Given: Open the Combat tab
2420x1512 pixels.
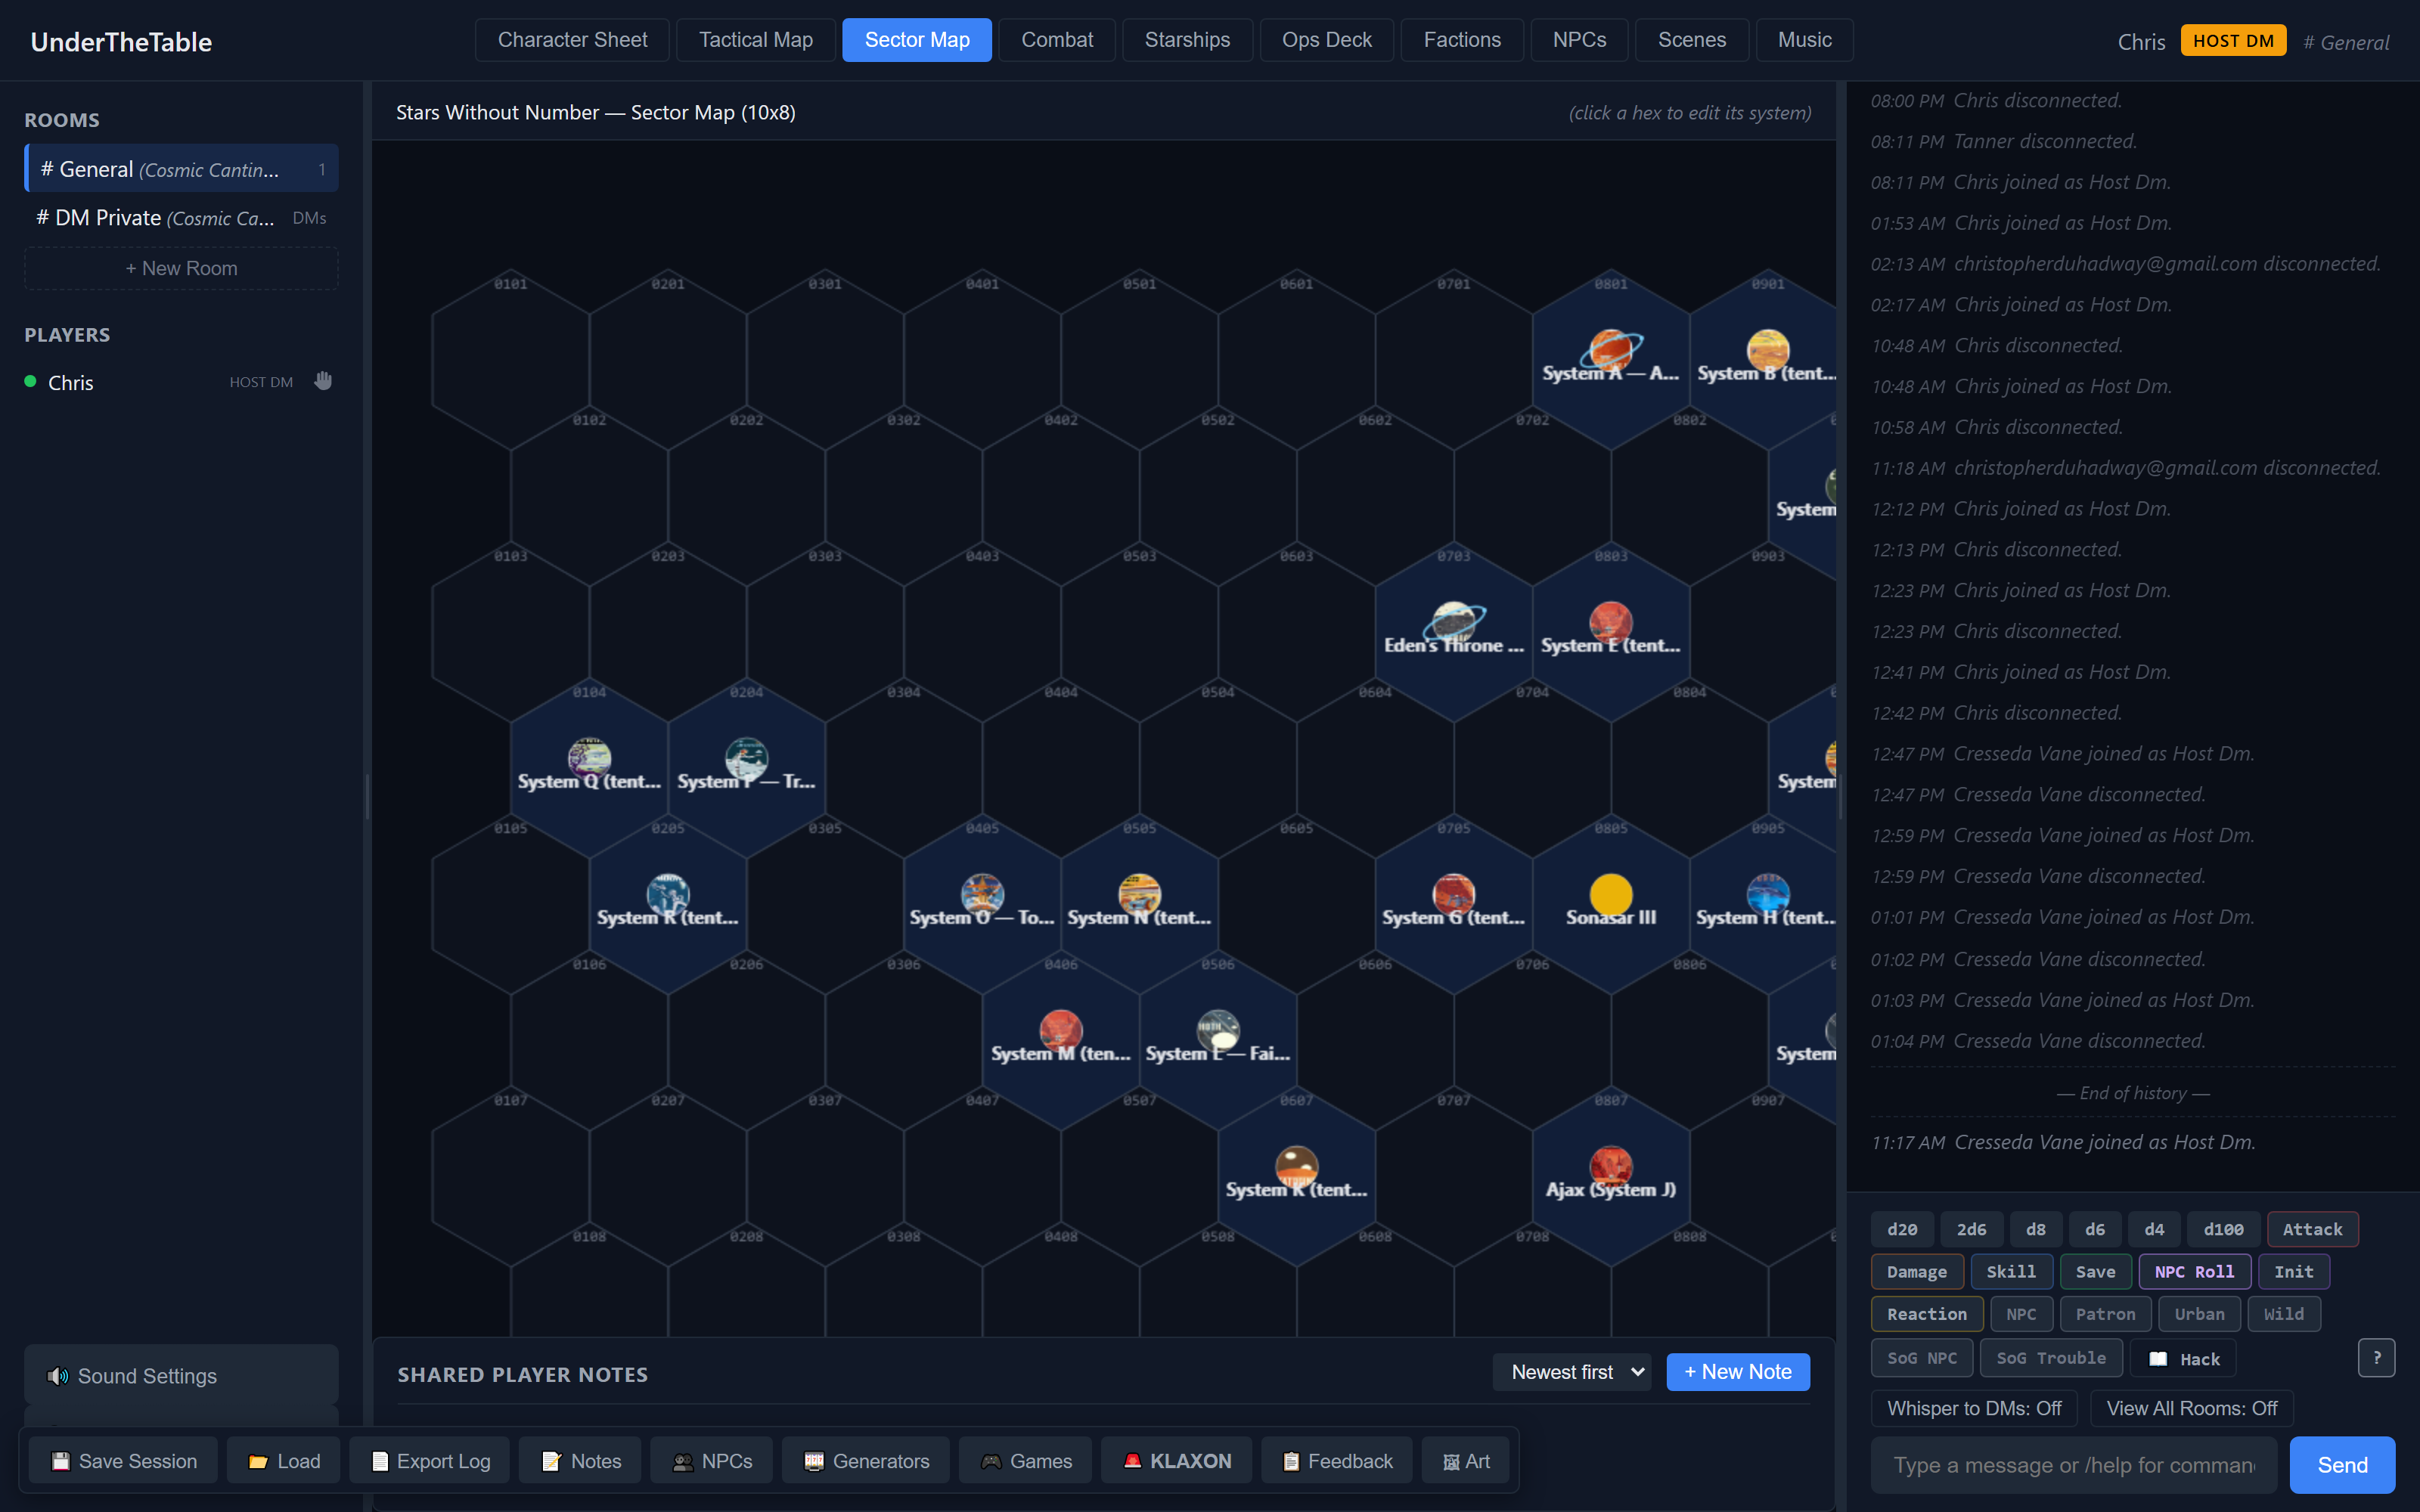Looking at the screenshot, I should (1056, 40).
